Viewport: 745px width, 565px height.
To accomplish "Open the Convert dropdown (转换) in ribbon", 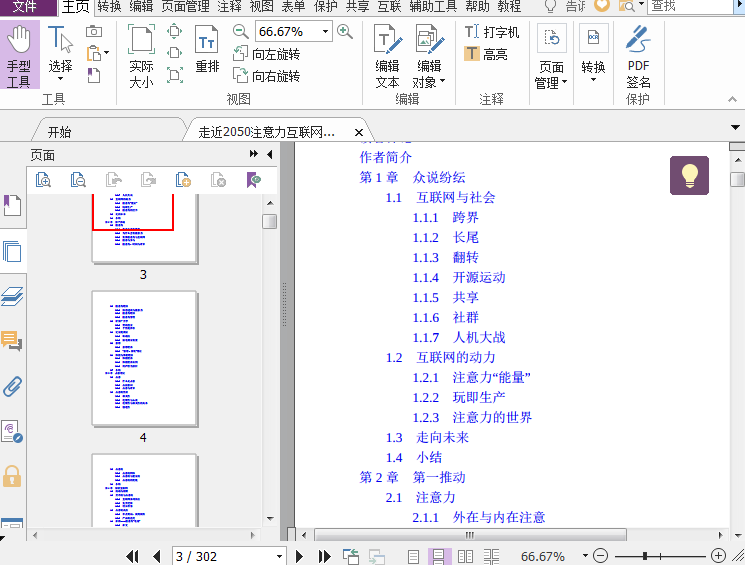I will point(593,53).
